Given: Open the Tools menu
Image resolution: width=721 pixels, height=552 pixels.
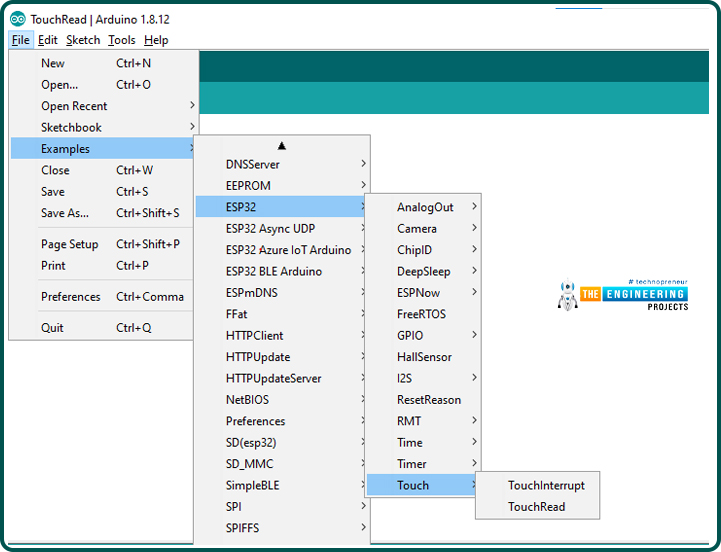Looking at the screenshot, I should (x=121, y=40).
